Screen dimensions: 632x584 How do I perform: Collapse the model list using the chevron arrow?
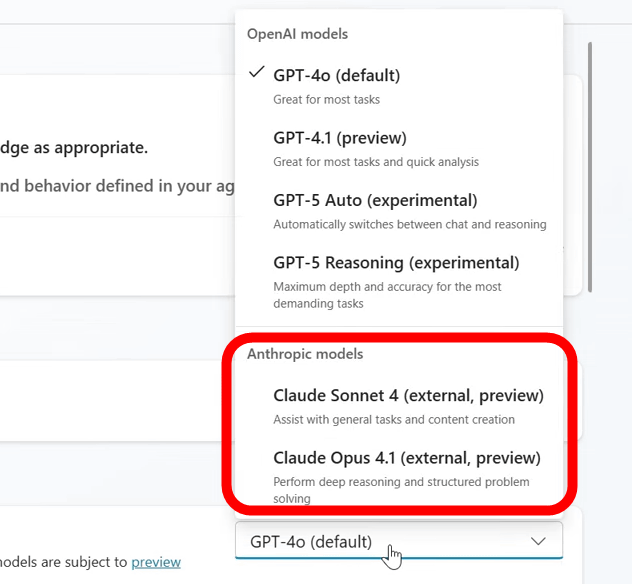(x=538, y=541)
